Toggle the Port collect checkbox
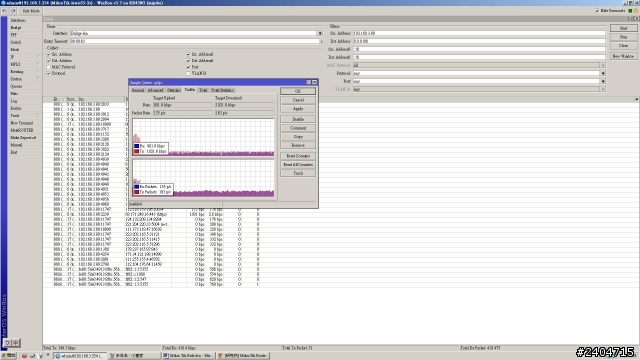The width and height of the screenshot is (640, 360). [188, 67]
